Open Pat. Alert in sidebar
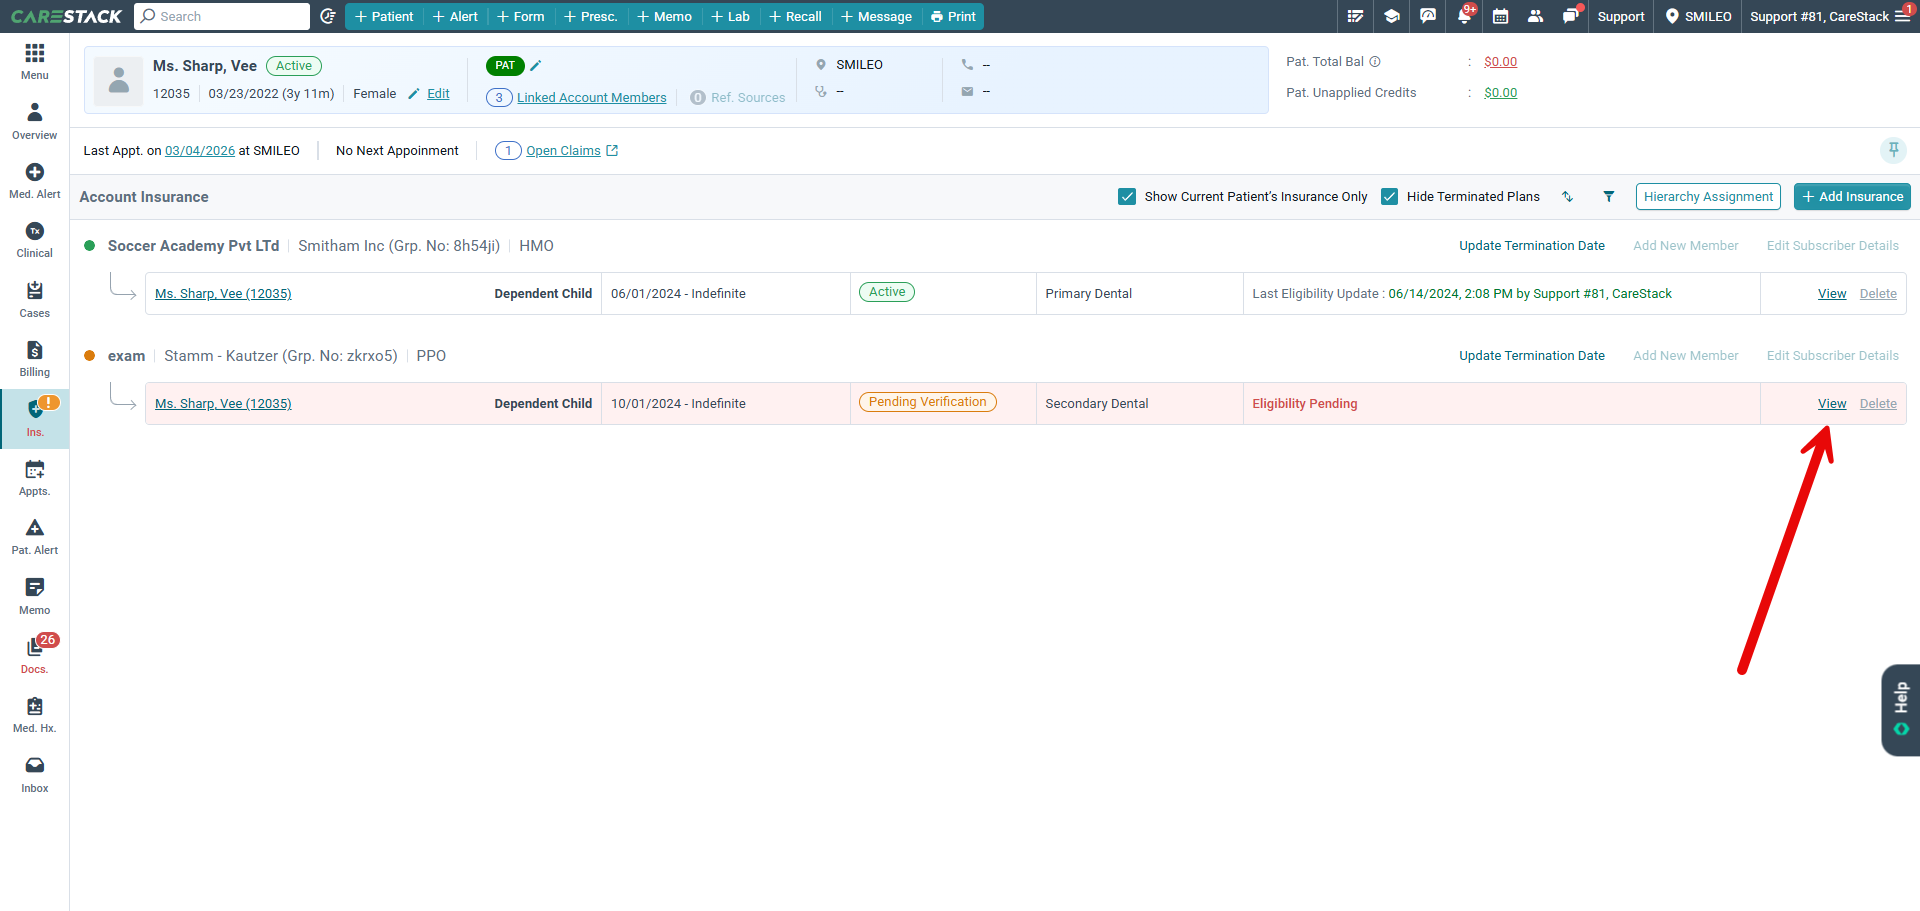1920x911 pixels. pos(35,537)
